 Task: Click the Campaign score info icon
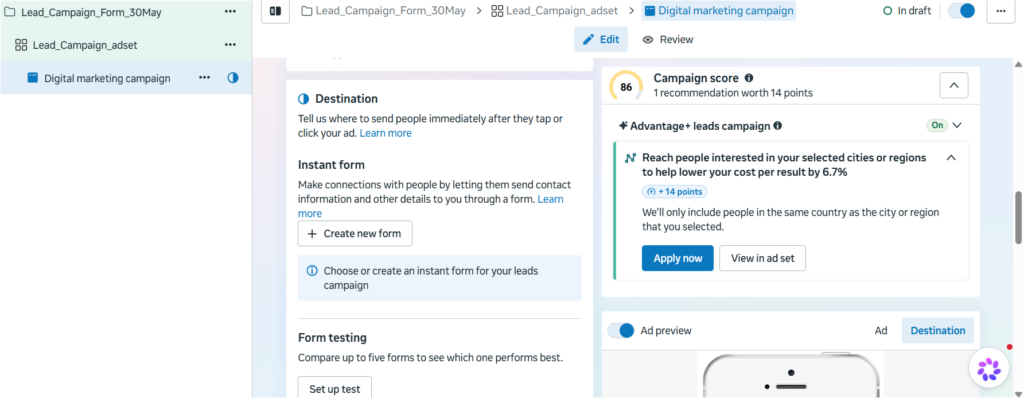(x=748, y=78)
